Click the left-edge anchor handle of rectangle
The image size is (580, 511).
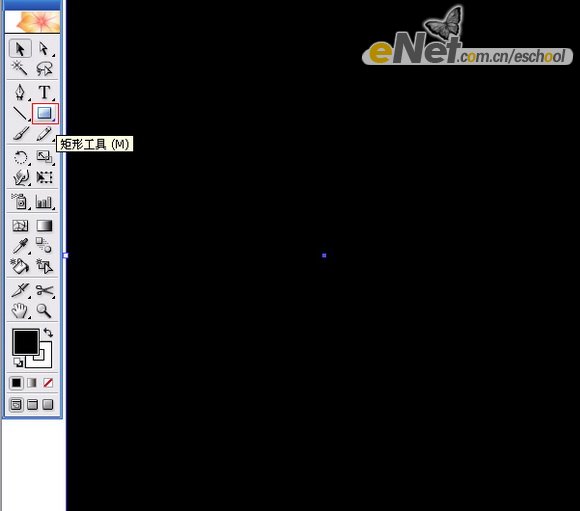[66, 255]
